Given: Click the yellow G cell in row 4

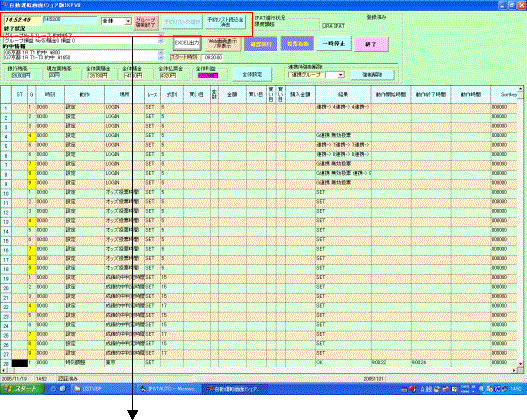Looking at the screenshot, I should [x=32, y=137].
